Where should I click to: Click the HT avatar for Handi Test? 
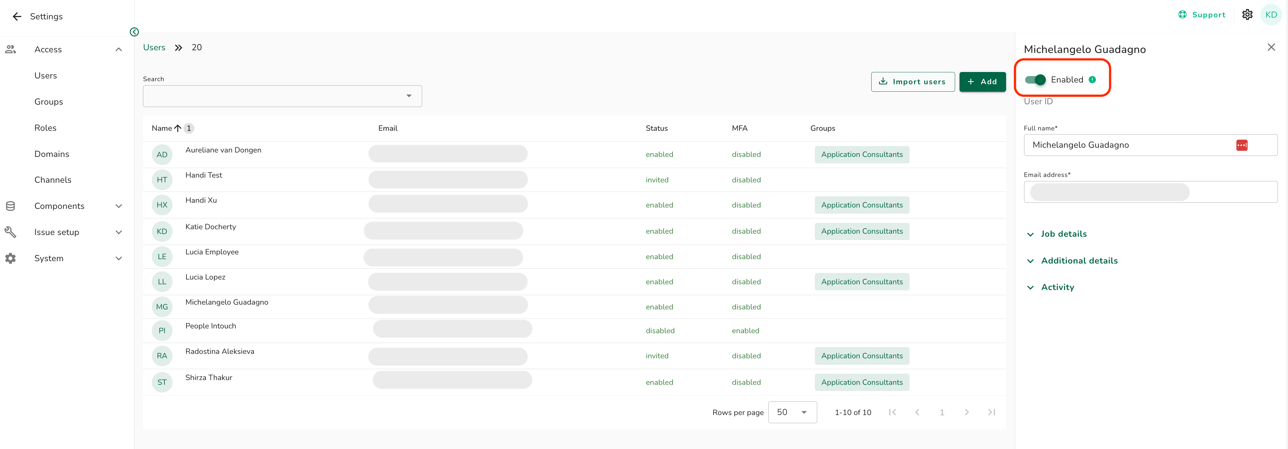pyautogui.click(x=162, y=180)
